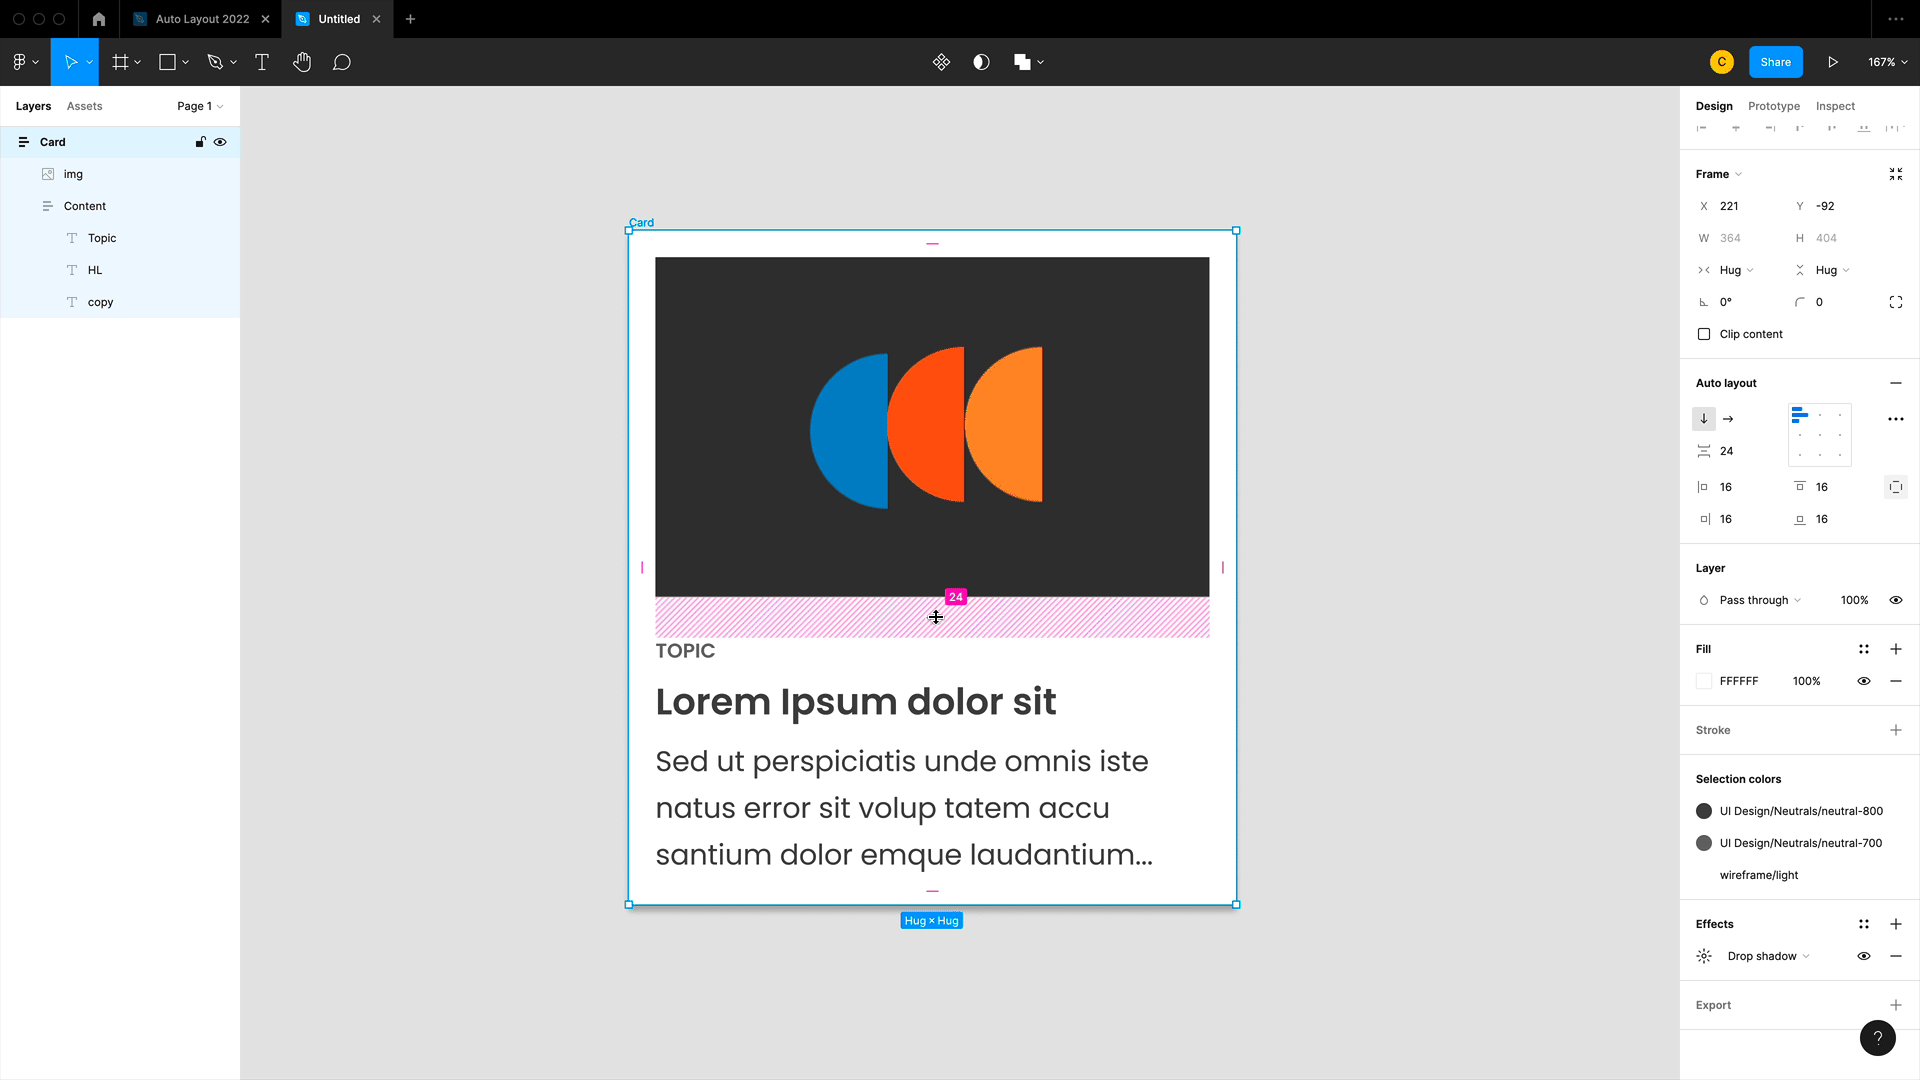
Task: Switch to the Prototype tab
Action: [x=1773, y=106]
